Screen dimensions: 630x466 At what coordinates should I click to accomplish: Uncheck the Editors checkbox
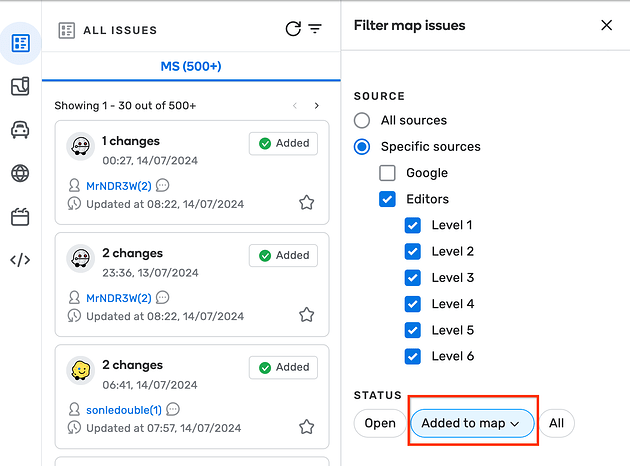[x=388, y=199]
